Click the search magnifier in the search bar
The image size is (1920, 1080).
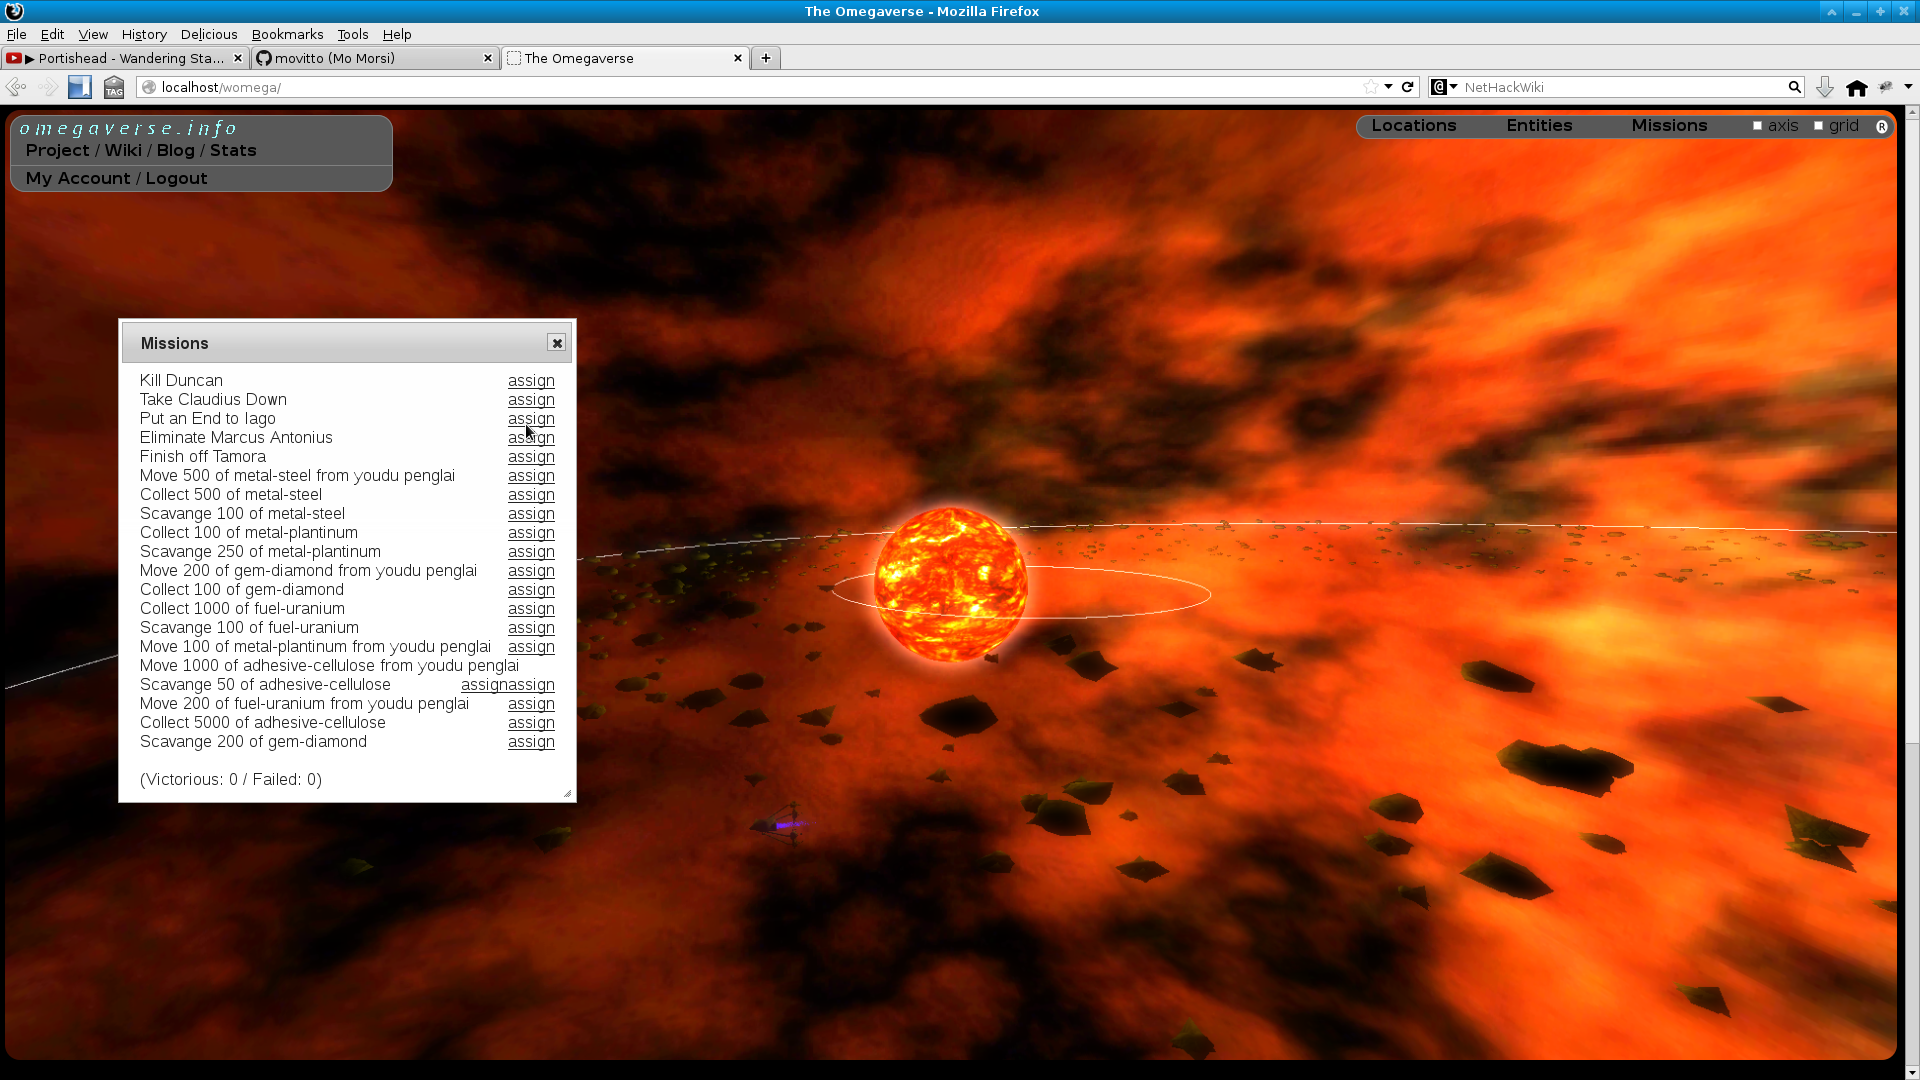tap(1795, 87)
